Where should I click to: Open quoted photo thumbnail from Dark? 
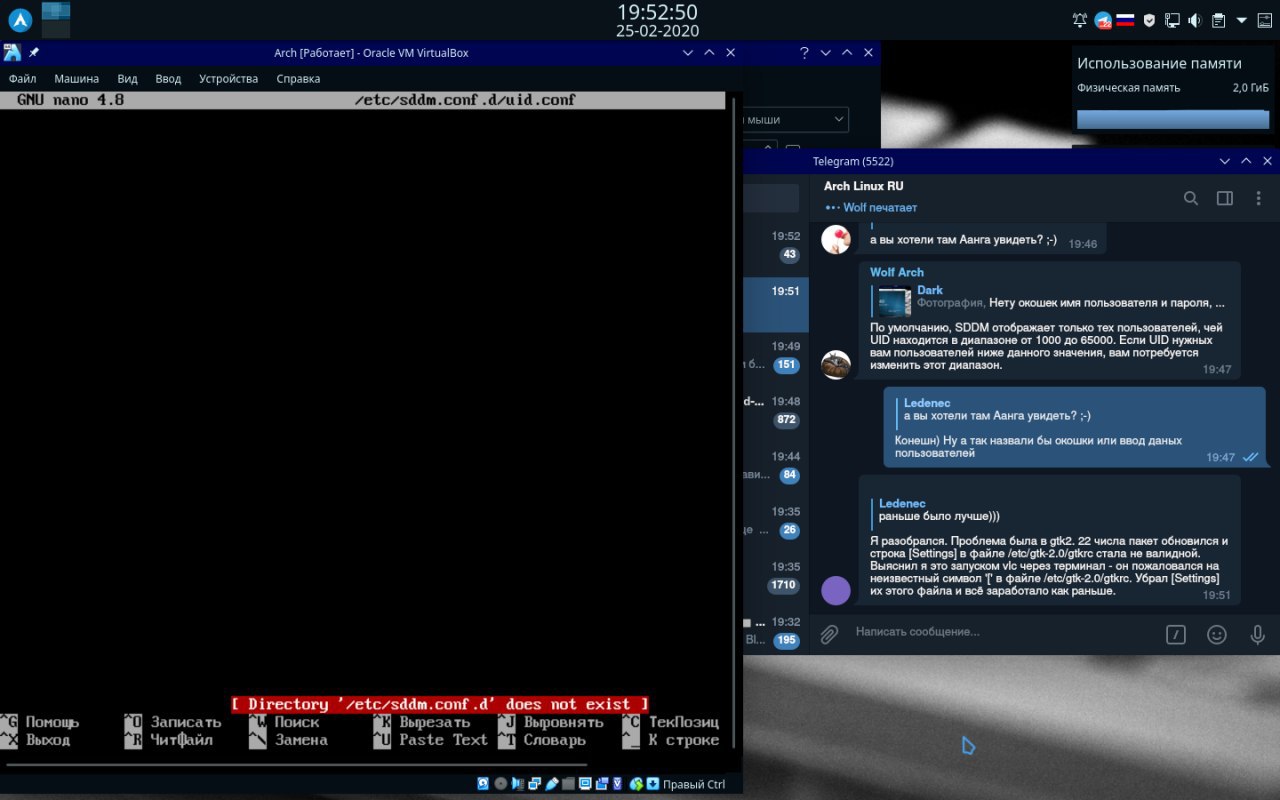(x=894, y=300)
